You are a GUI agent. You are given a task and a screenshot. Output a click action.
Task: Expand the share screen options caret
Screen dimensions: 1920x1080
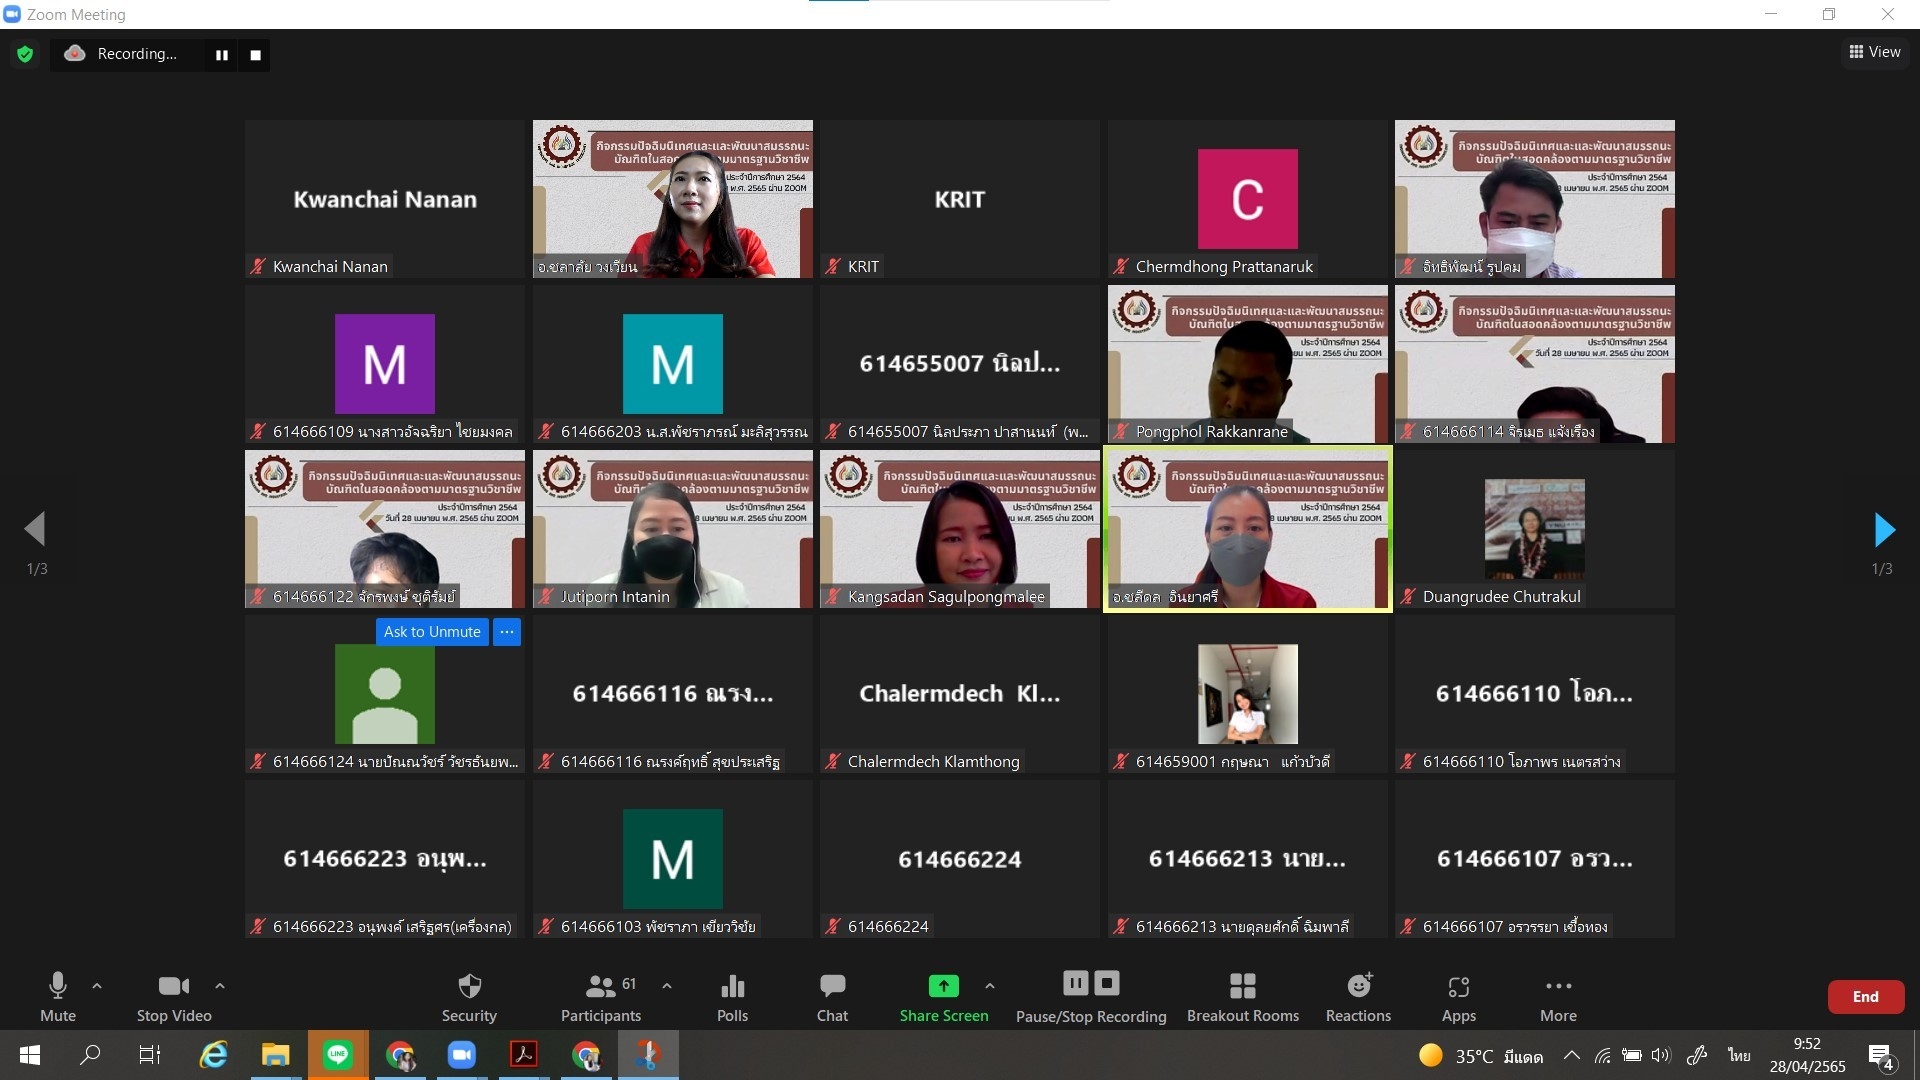coord(990,986)
